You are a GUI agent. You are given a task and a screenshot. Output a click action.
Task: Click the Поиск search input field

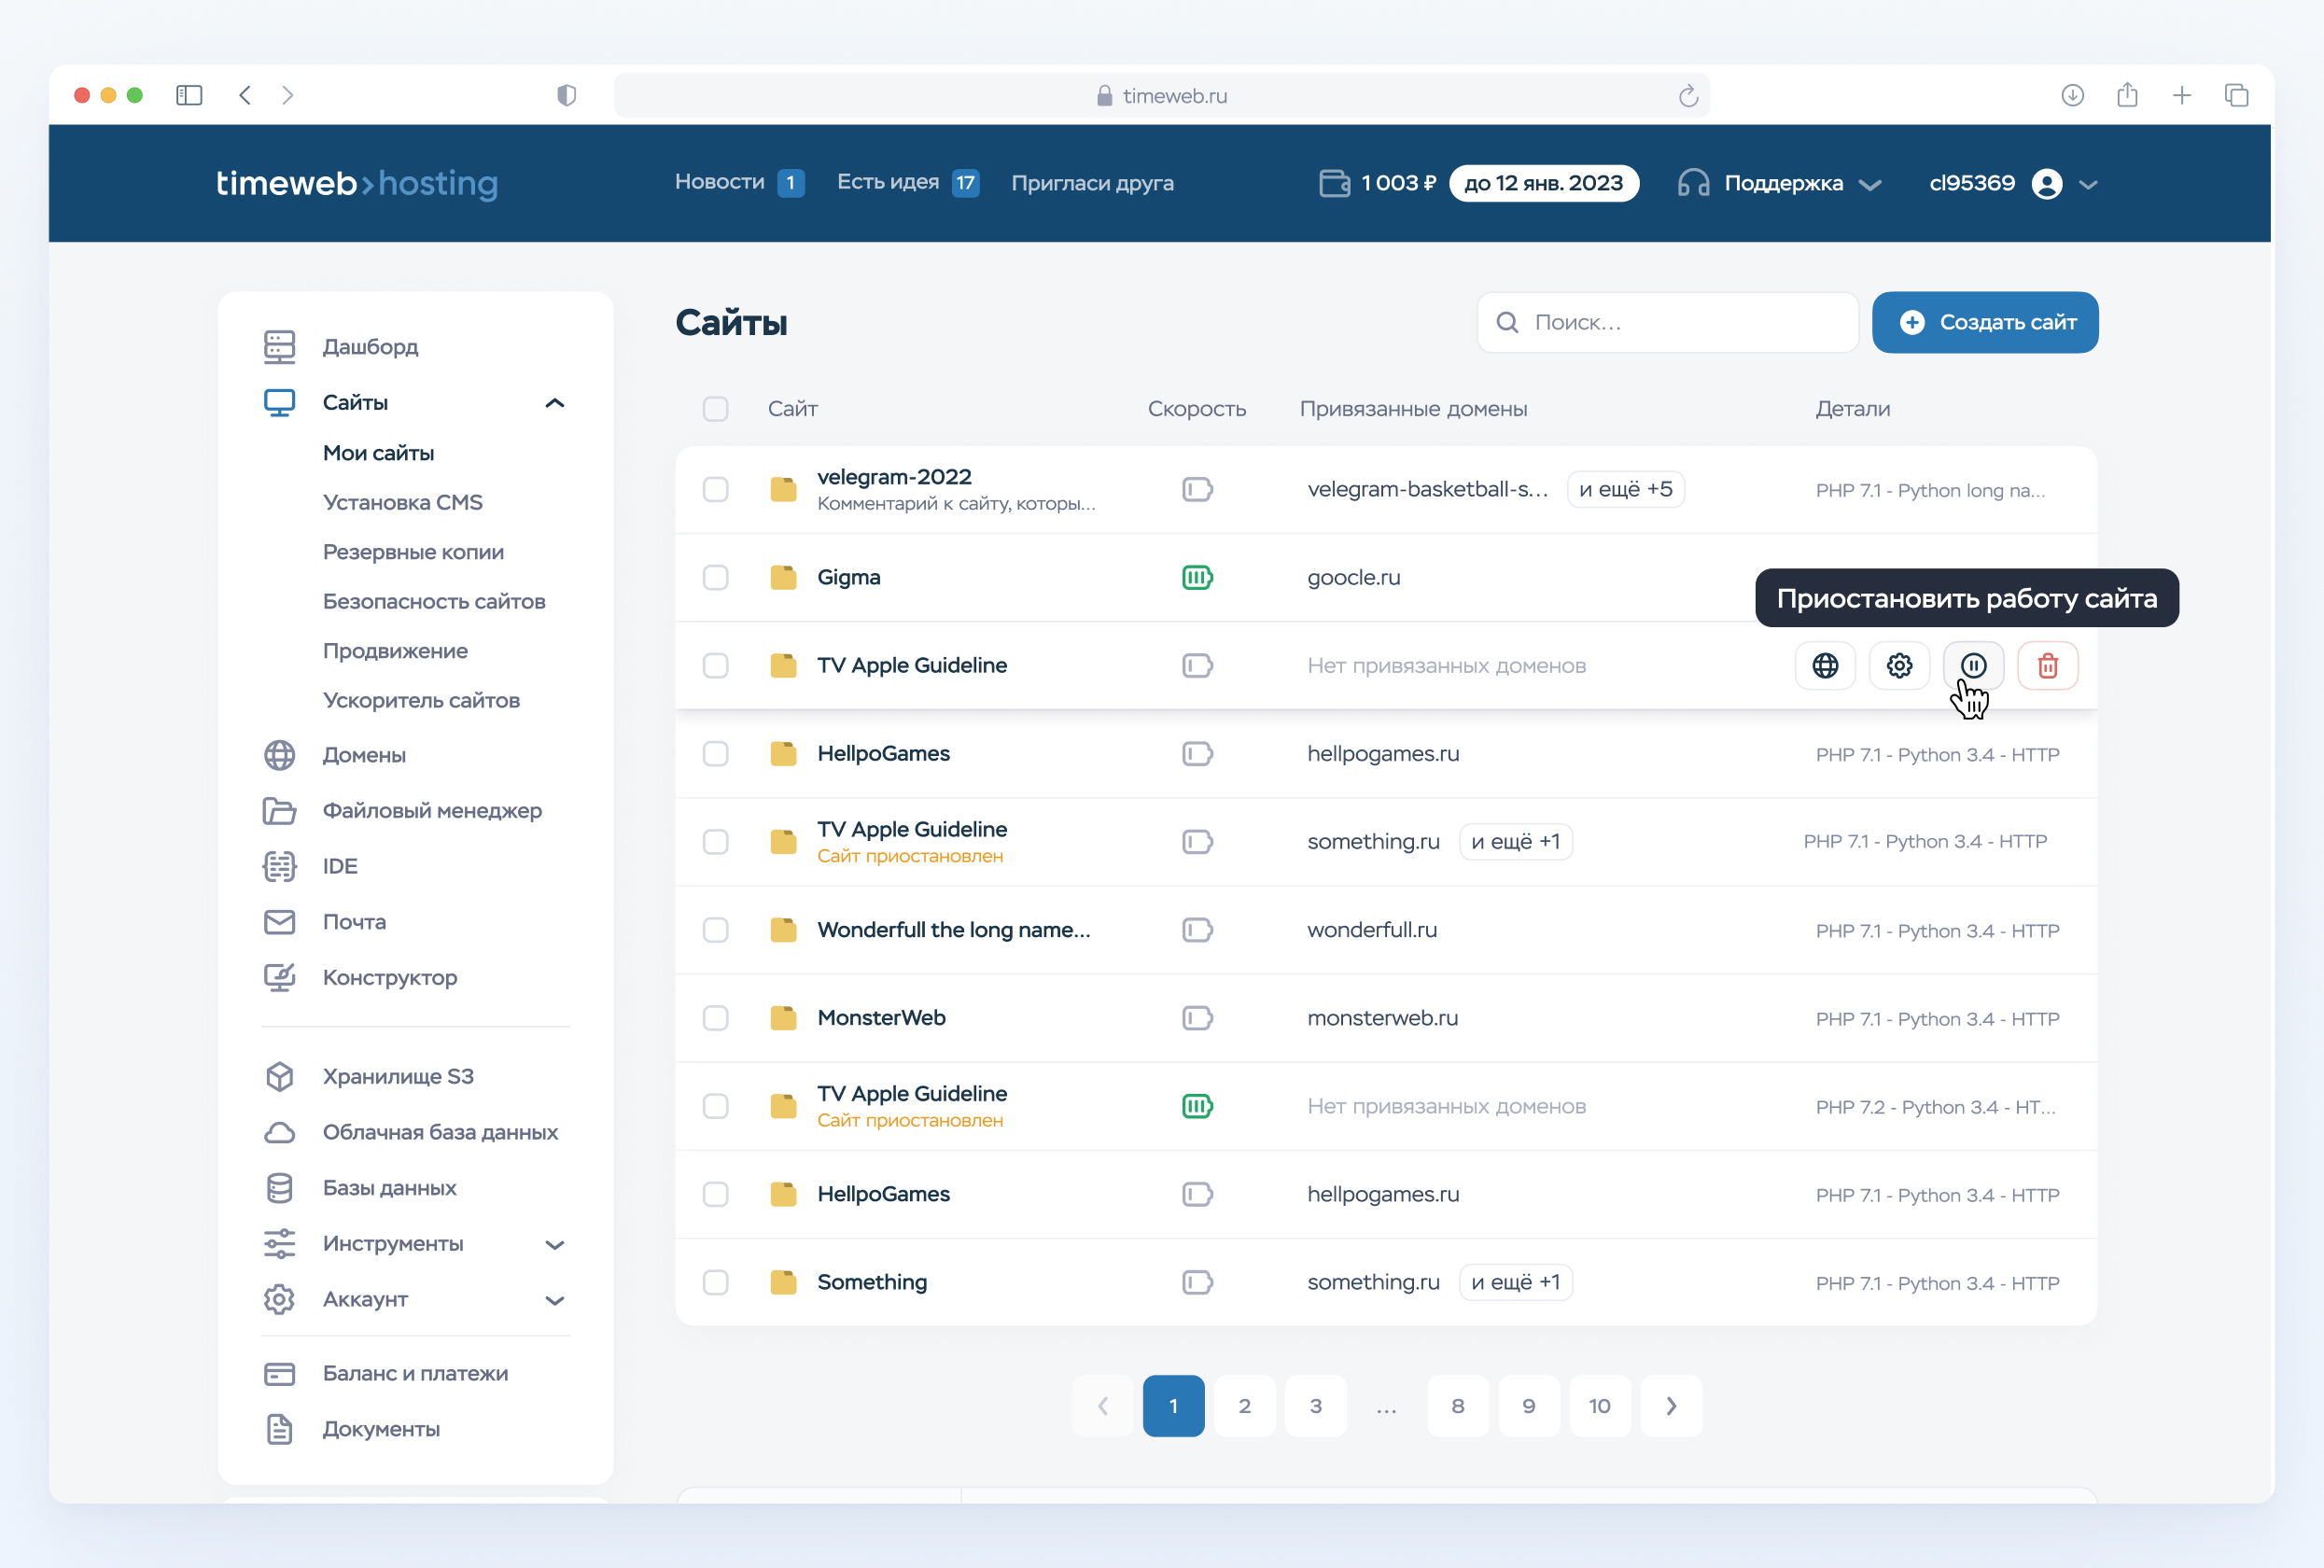click(1680, 322)
